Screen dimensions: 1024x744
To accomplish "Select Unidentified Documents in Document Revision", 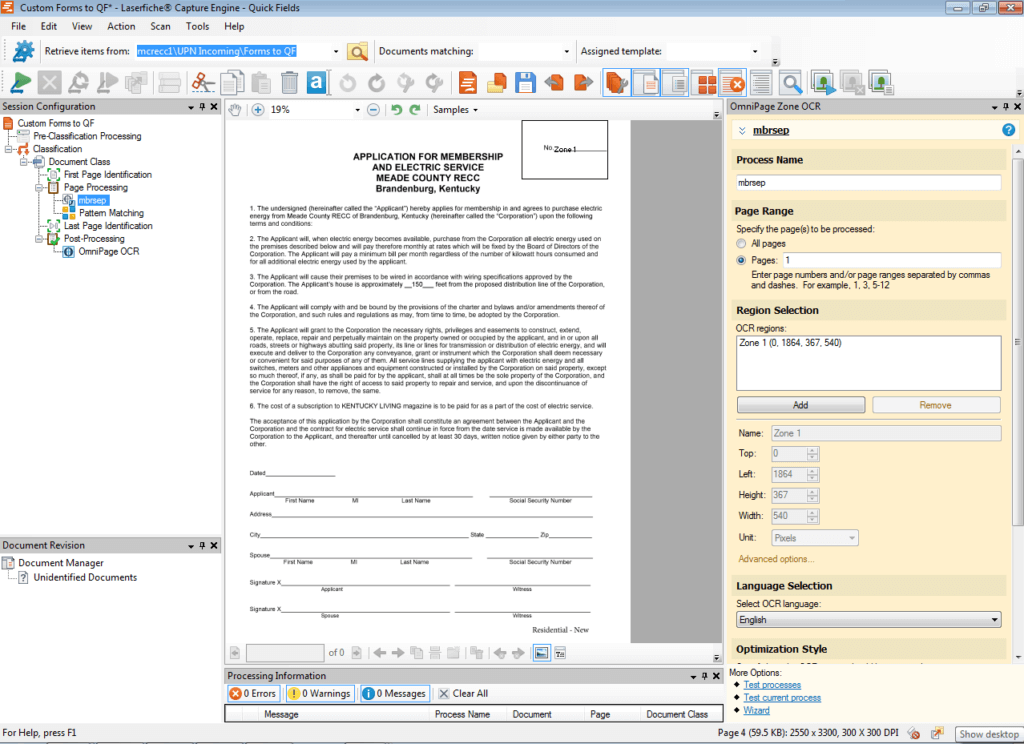I will [x=85, y=577].
